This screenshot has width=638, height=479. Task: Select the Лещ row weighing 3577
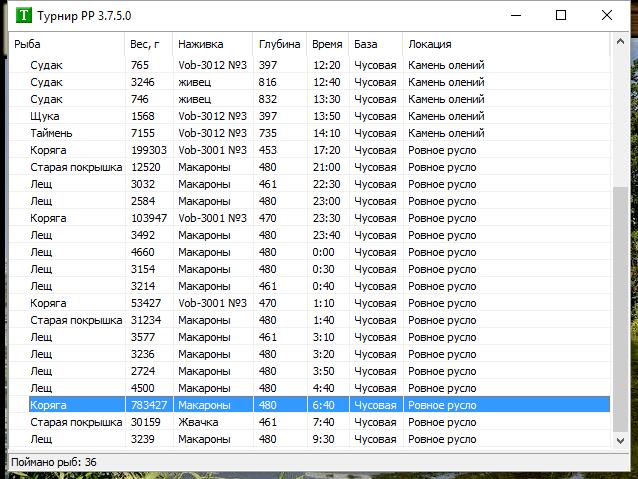pyautogui.click(x=309, y=337)
